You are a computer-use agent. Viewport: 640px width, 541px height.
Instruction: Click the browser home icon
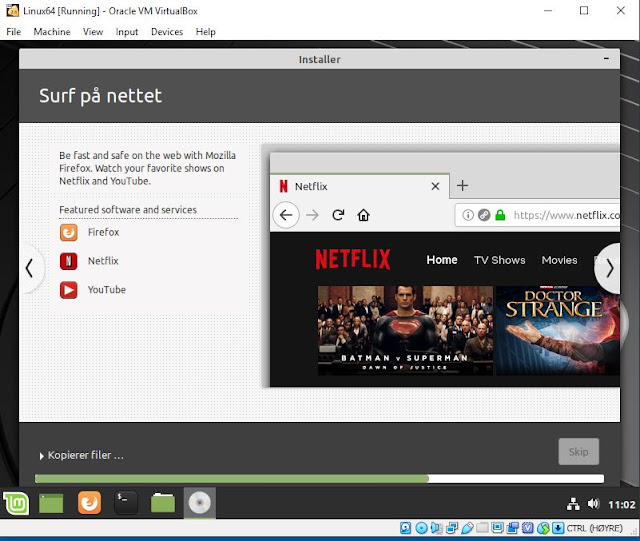point(363,215)
